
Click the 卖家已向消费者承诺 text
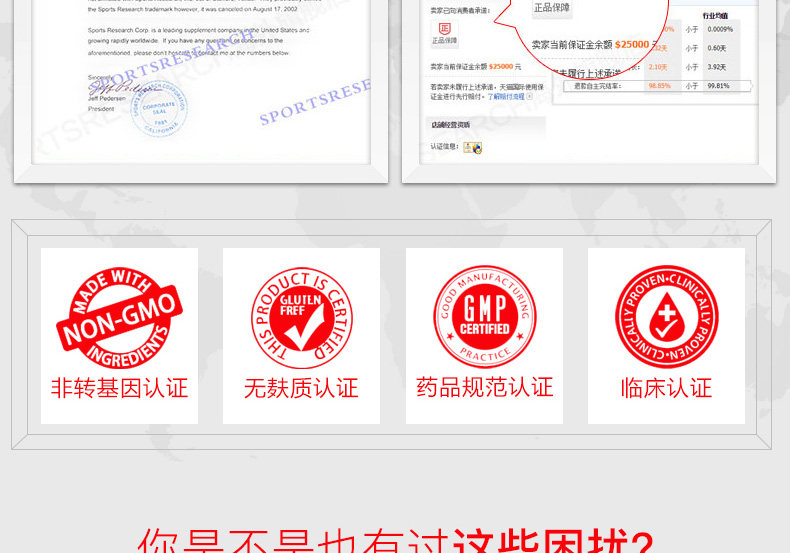[459, 11]
